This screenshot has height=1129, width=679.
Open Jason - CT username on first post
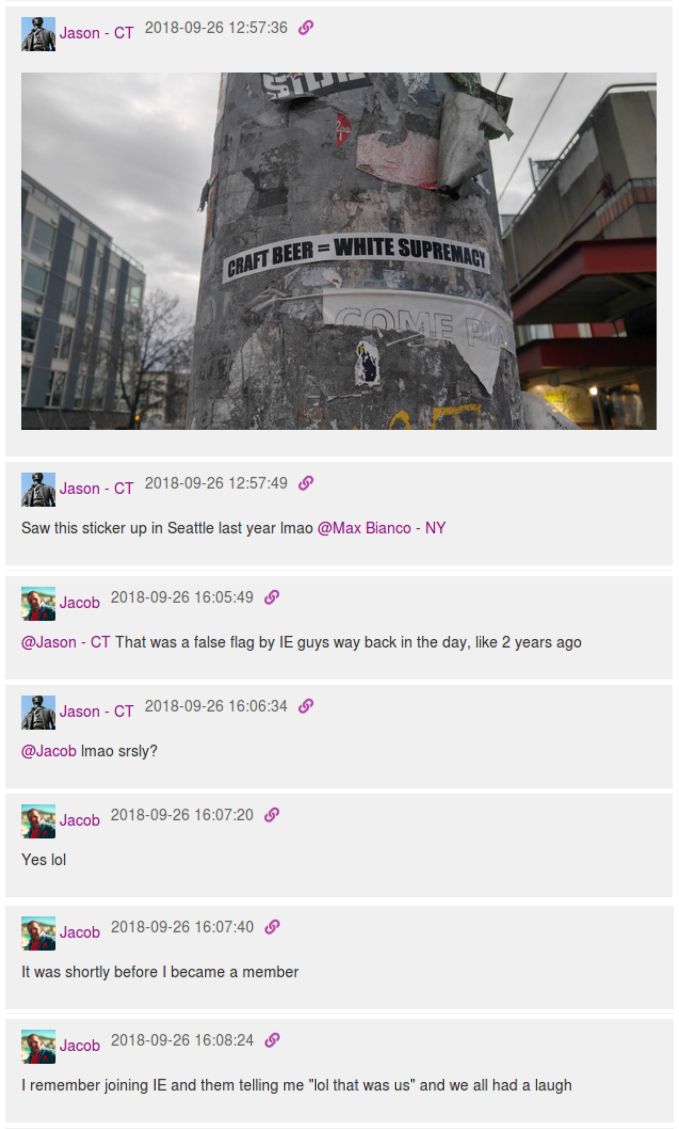point(96,33)
